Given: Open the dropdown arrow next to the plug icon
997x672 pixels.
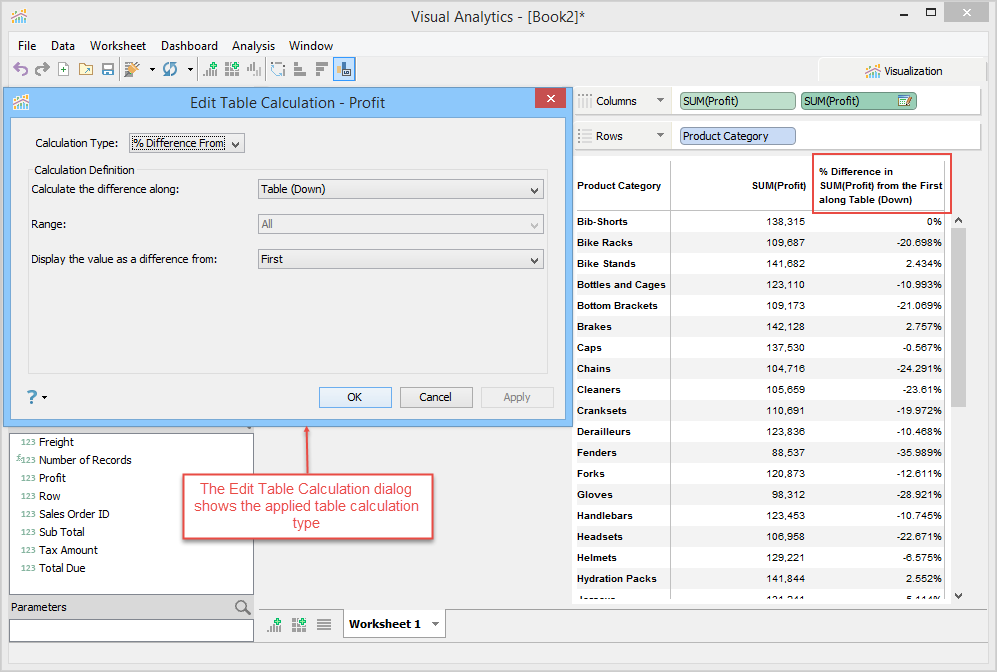Looking at the screenshot, I should coord(152,69).
